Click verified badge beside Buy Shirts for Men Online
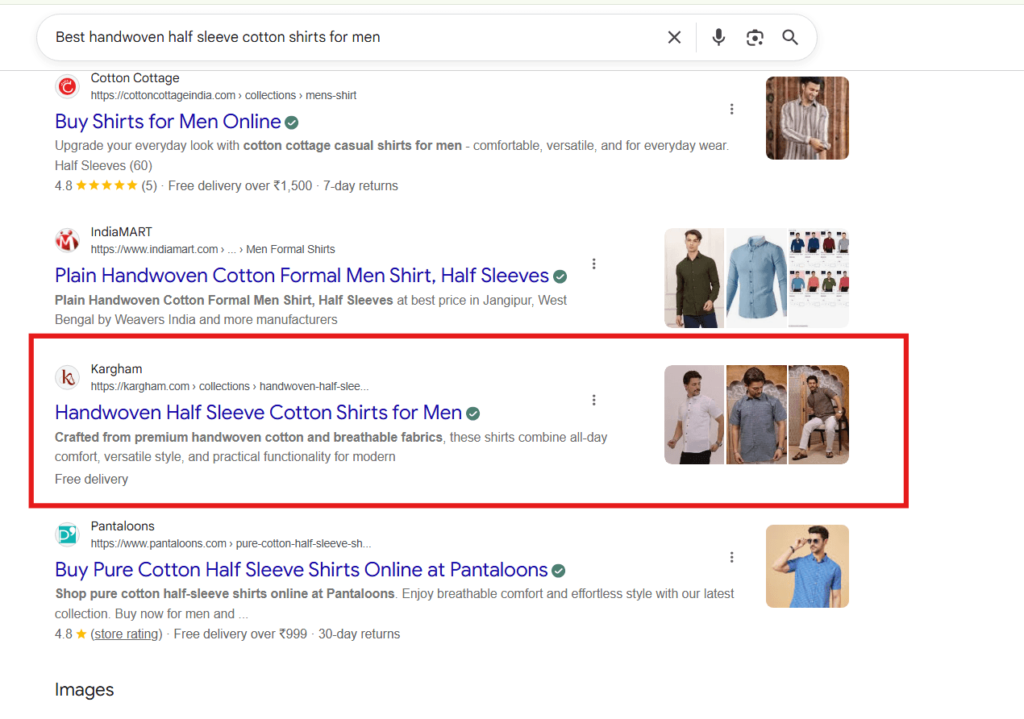Viewport: 1024px width, 719px height. pos(292,123)
